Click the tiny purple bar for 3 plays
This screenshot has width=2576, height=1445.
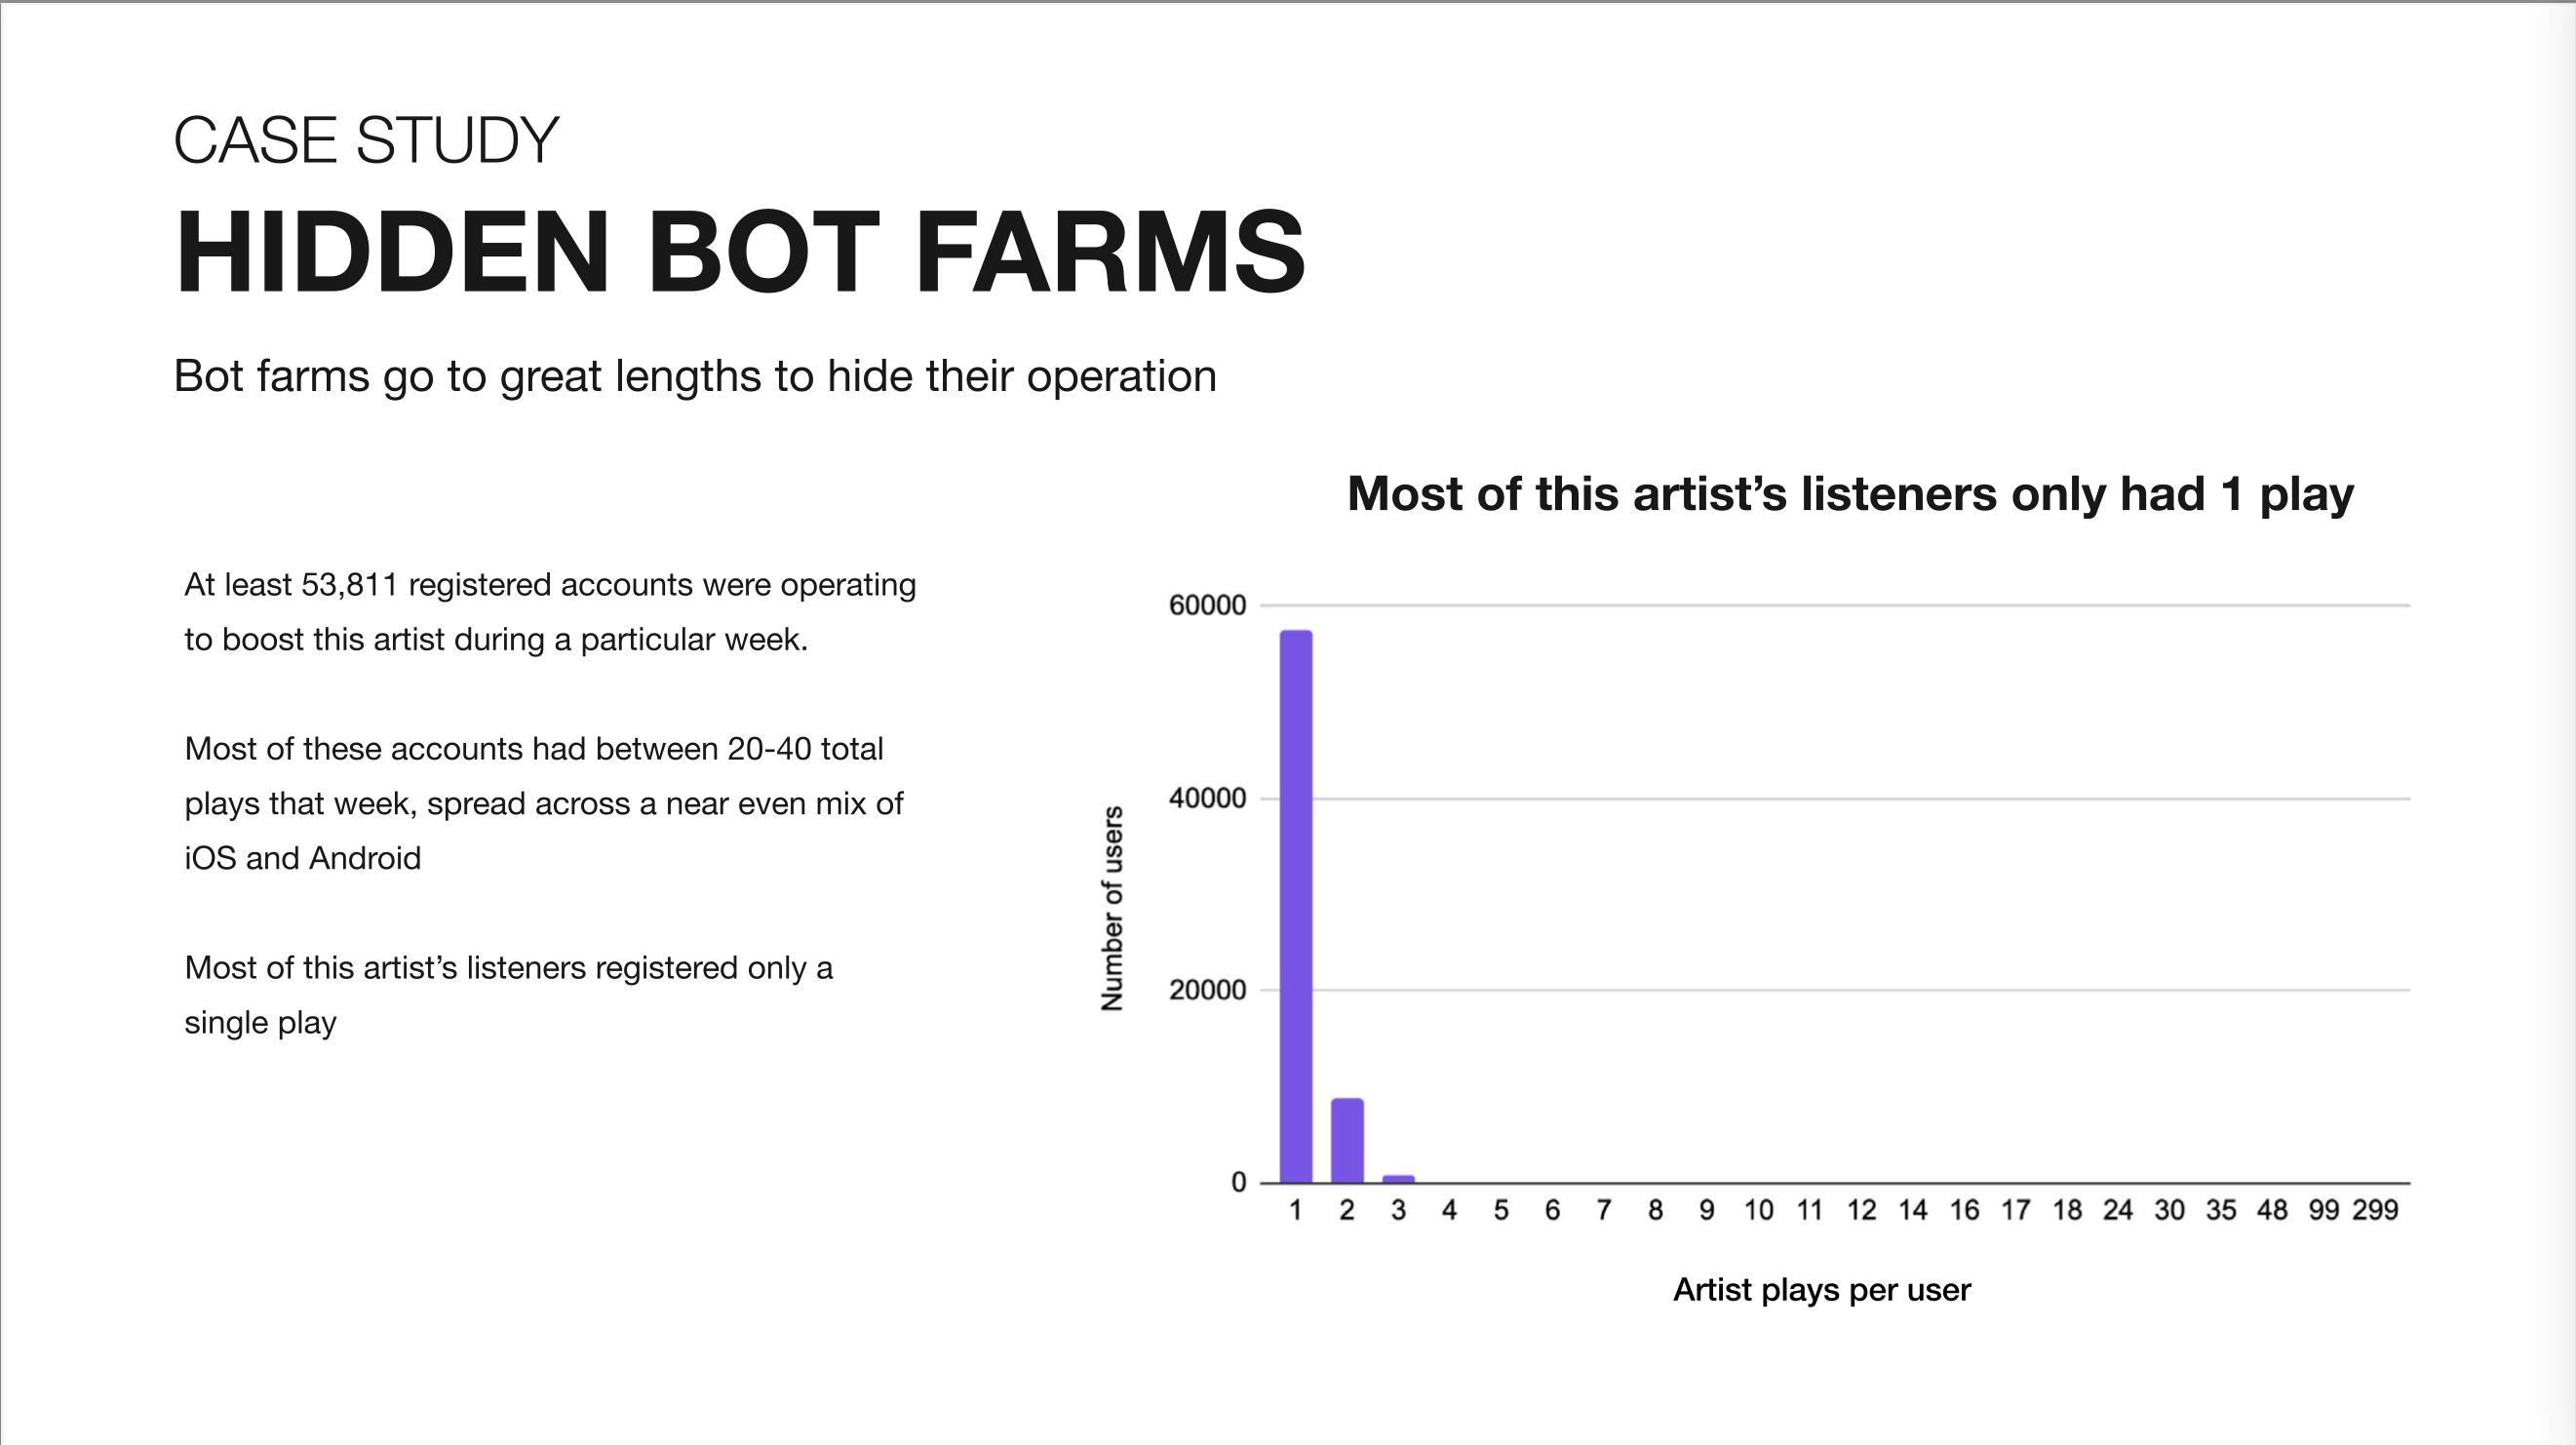pos(1398,1179)
